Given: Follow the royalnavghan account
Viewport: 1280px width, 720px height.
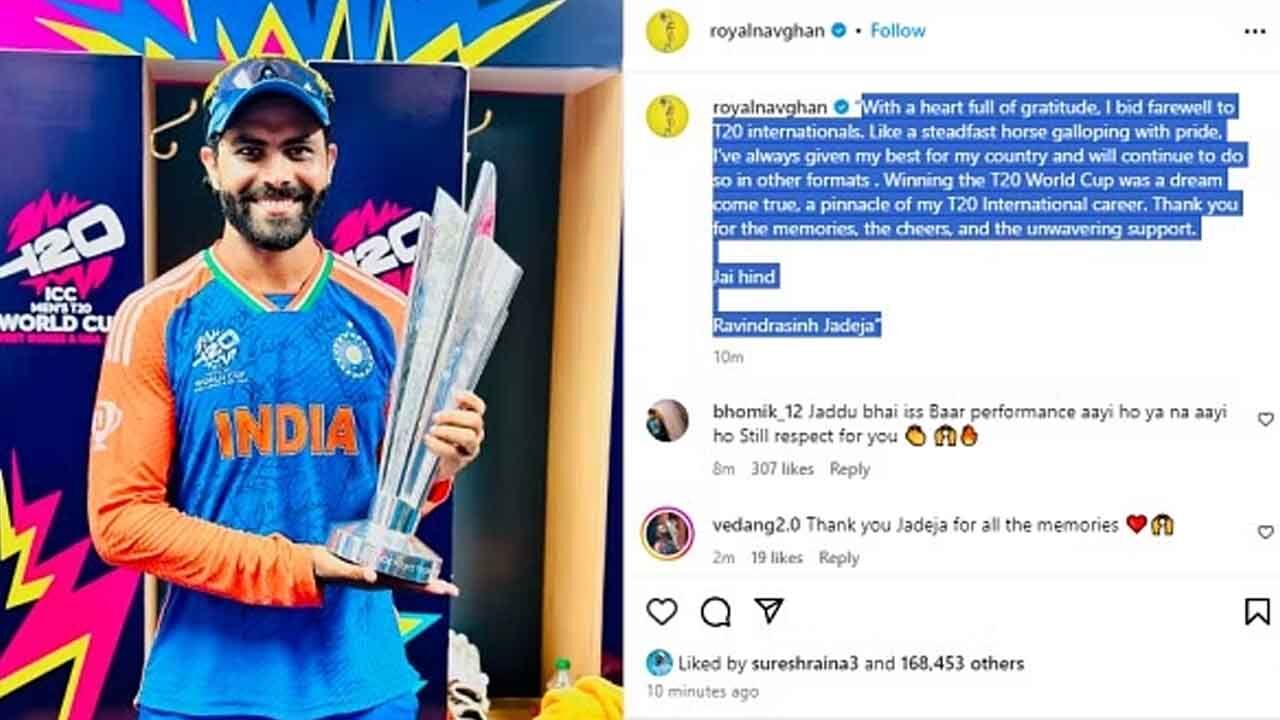Looking at the screenshot, I should 897,31.
